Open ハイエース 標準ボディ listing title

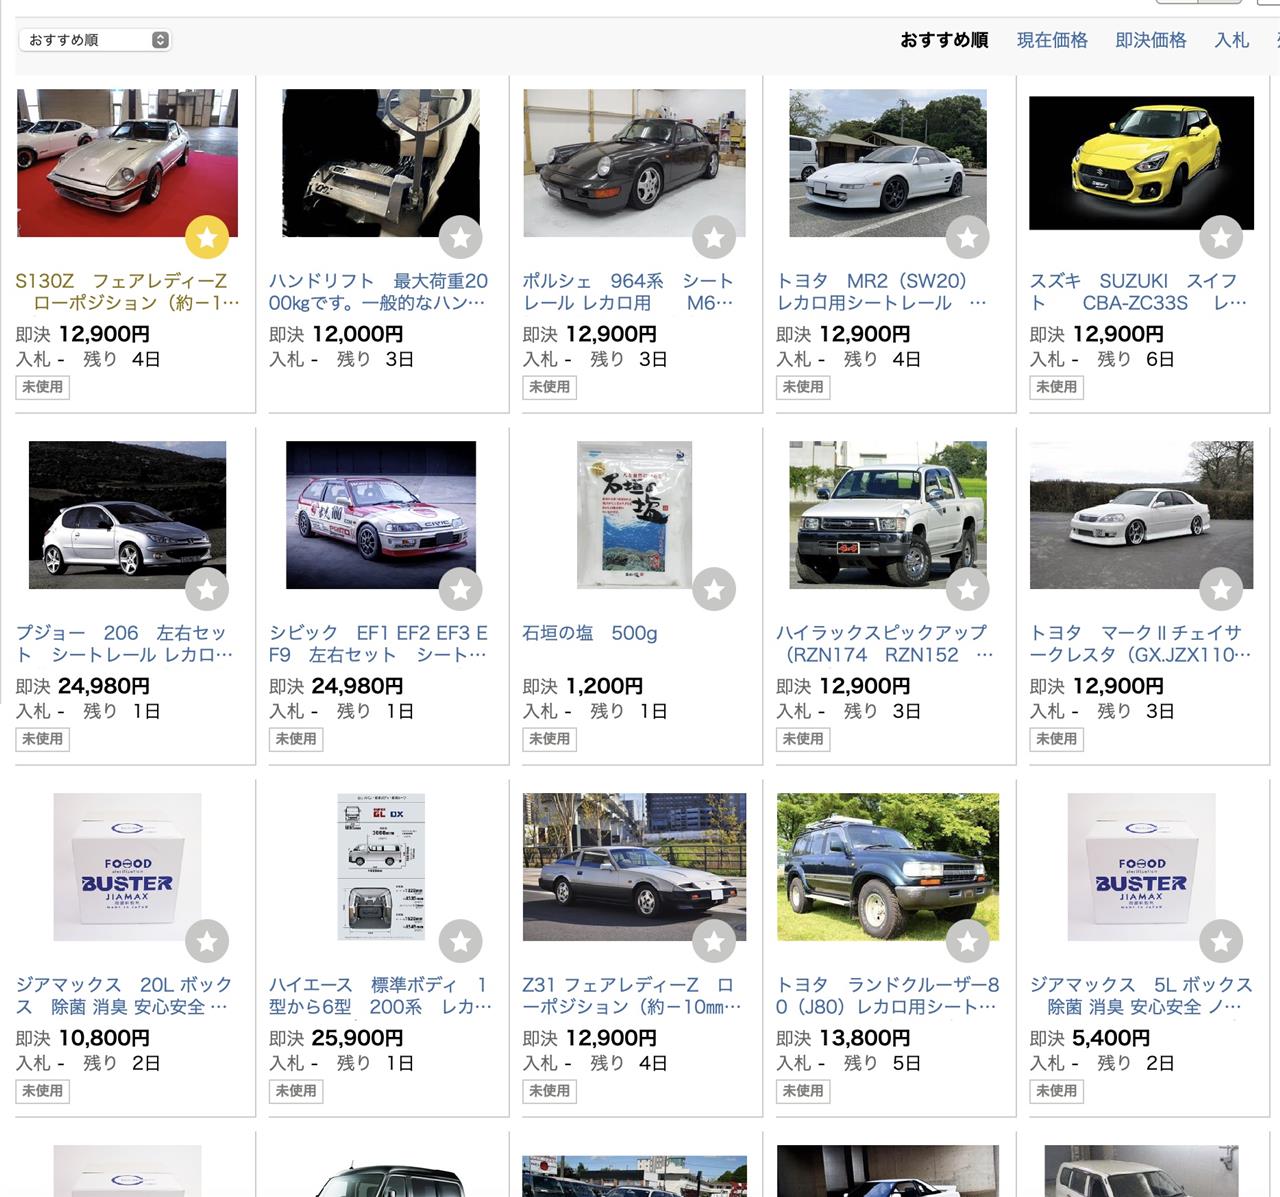pos(380,996)
